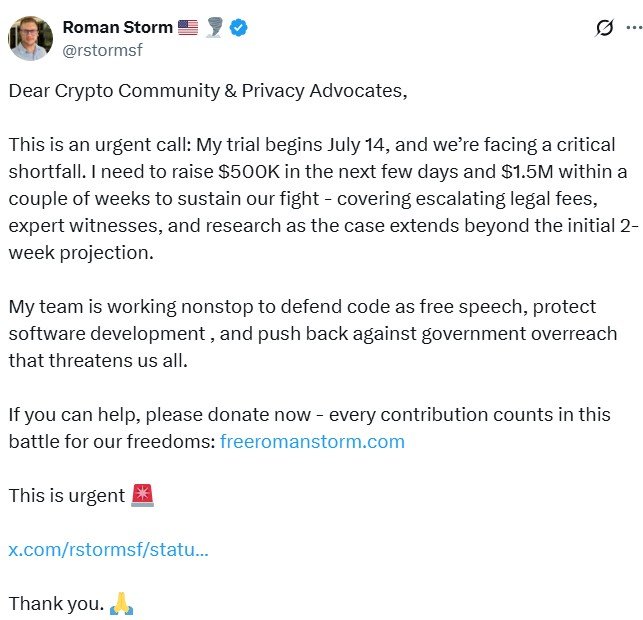Click the "My team is working nonstop" paragraph
The height and width of the screenshot is (620, 643).
[312, 333]
